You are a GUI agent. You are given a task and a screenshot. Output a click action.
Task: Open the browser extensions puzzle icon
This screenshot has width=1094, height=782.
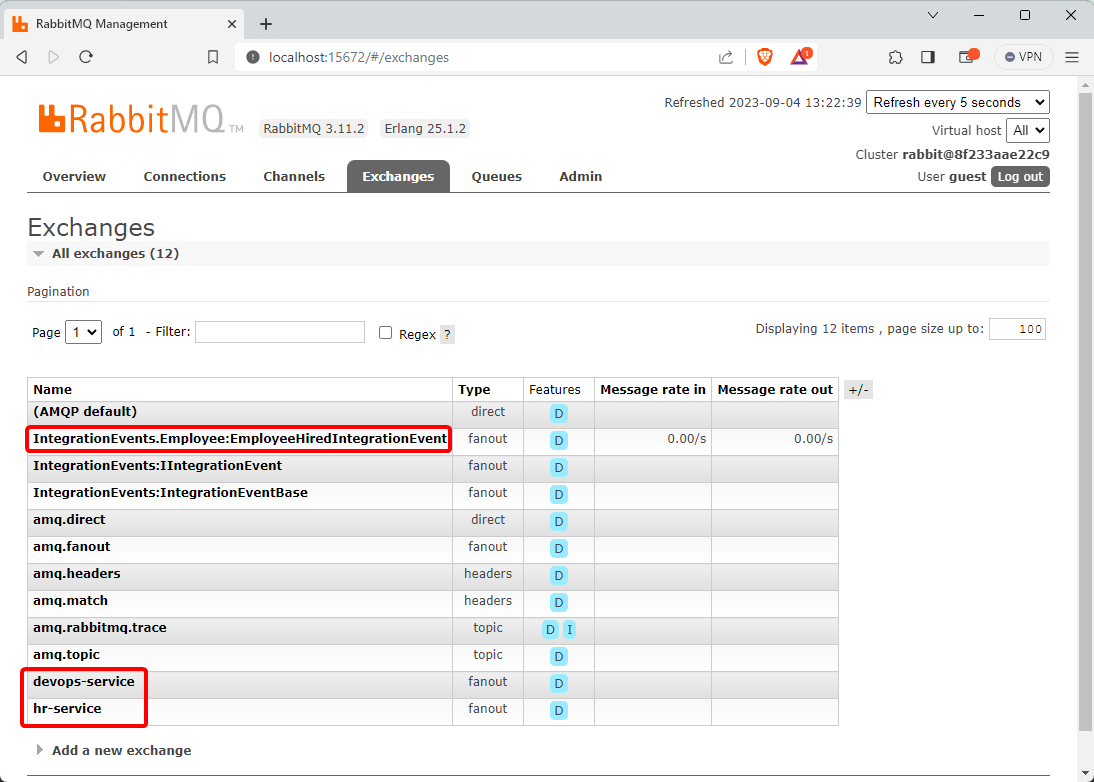click(x=895, y=57)
